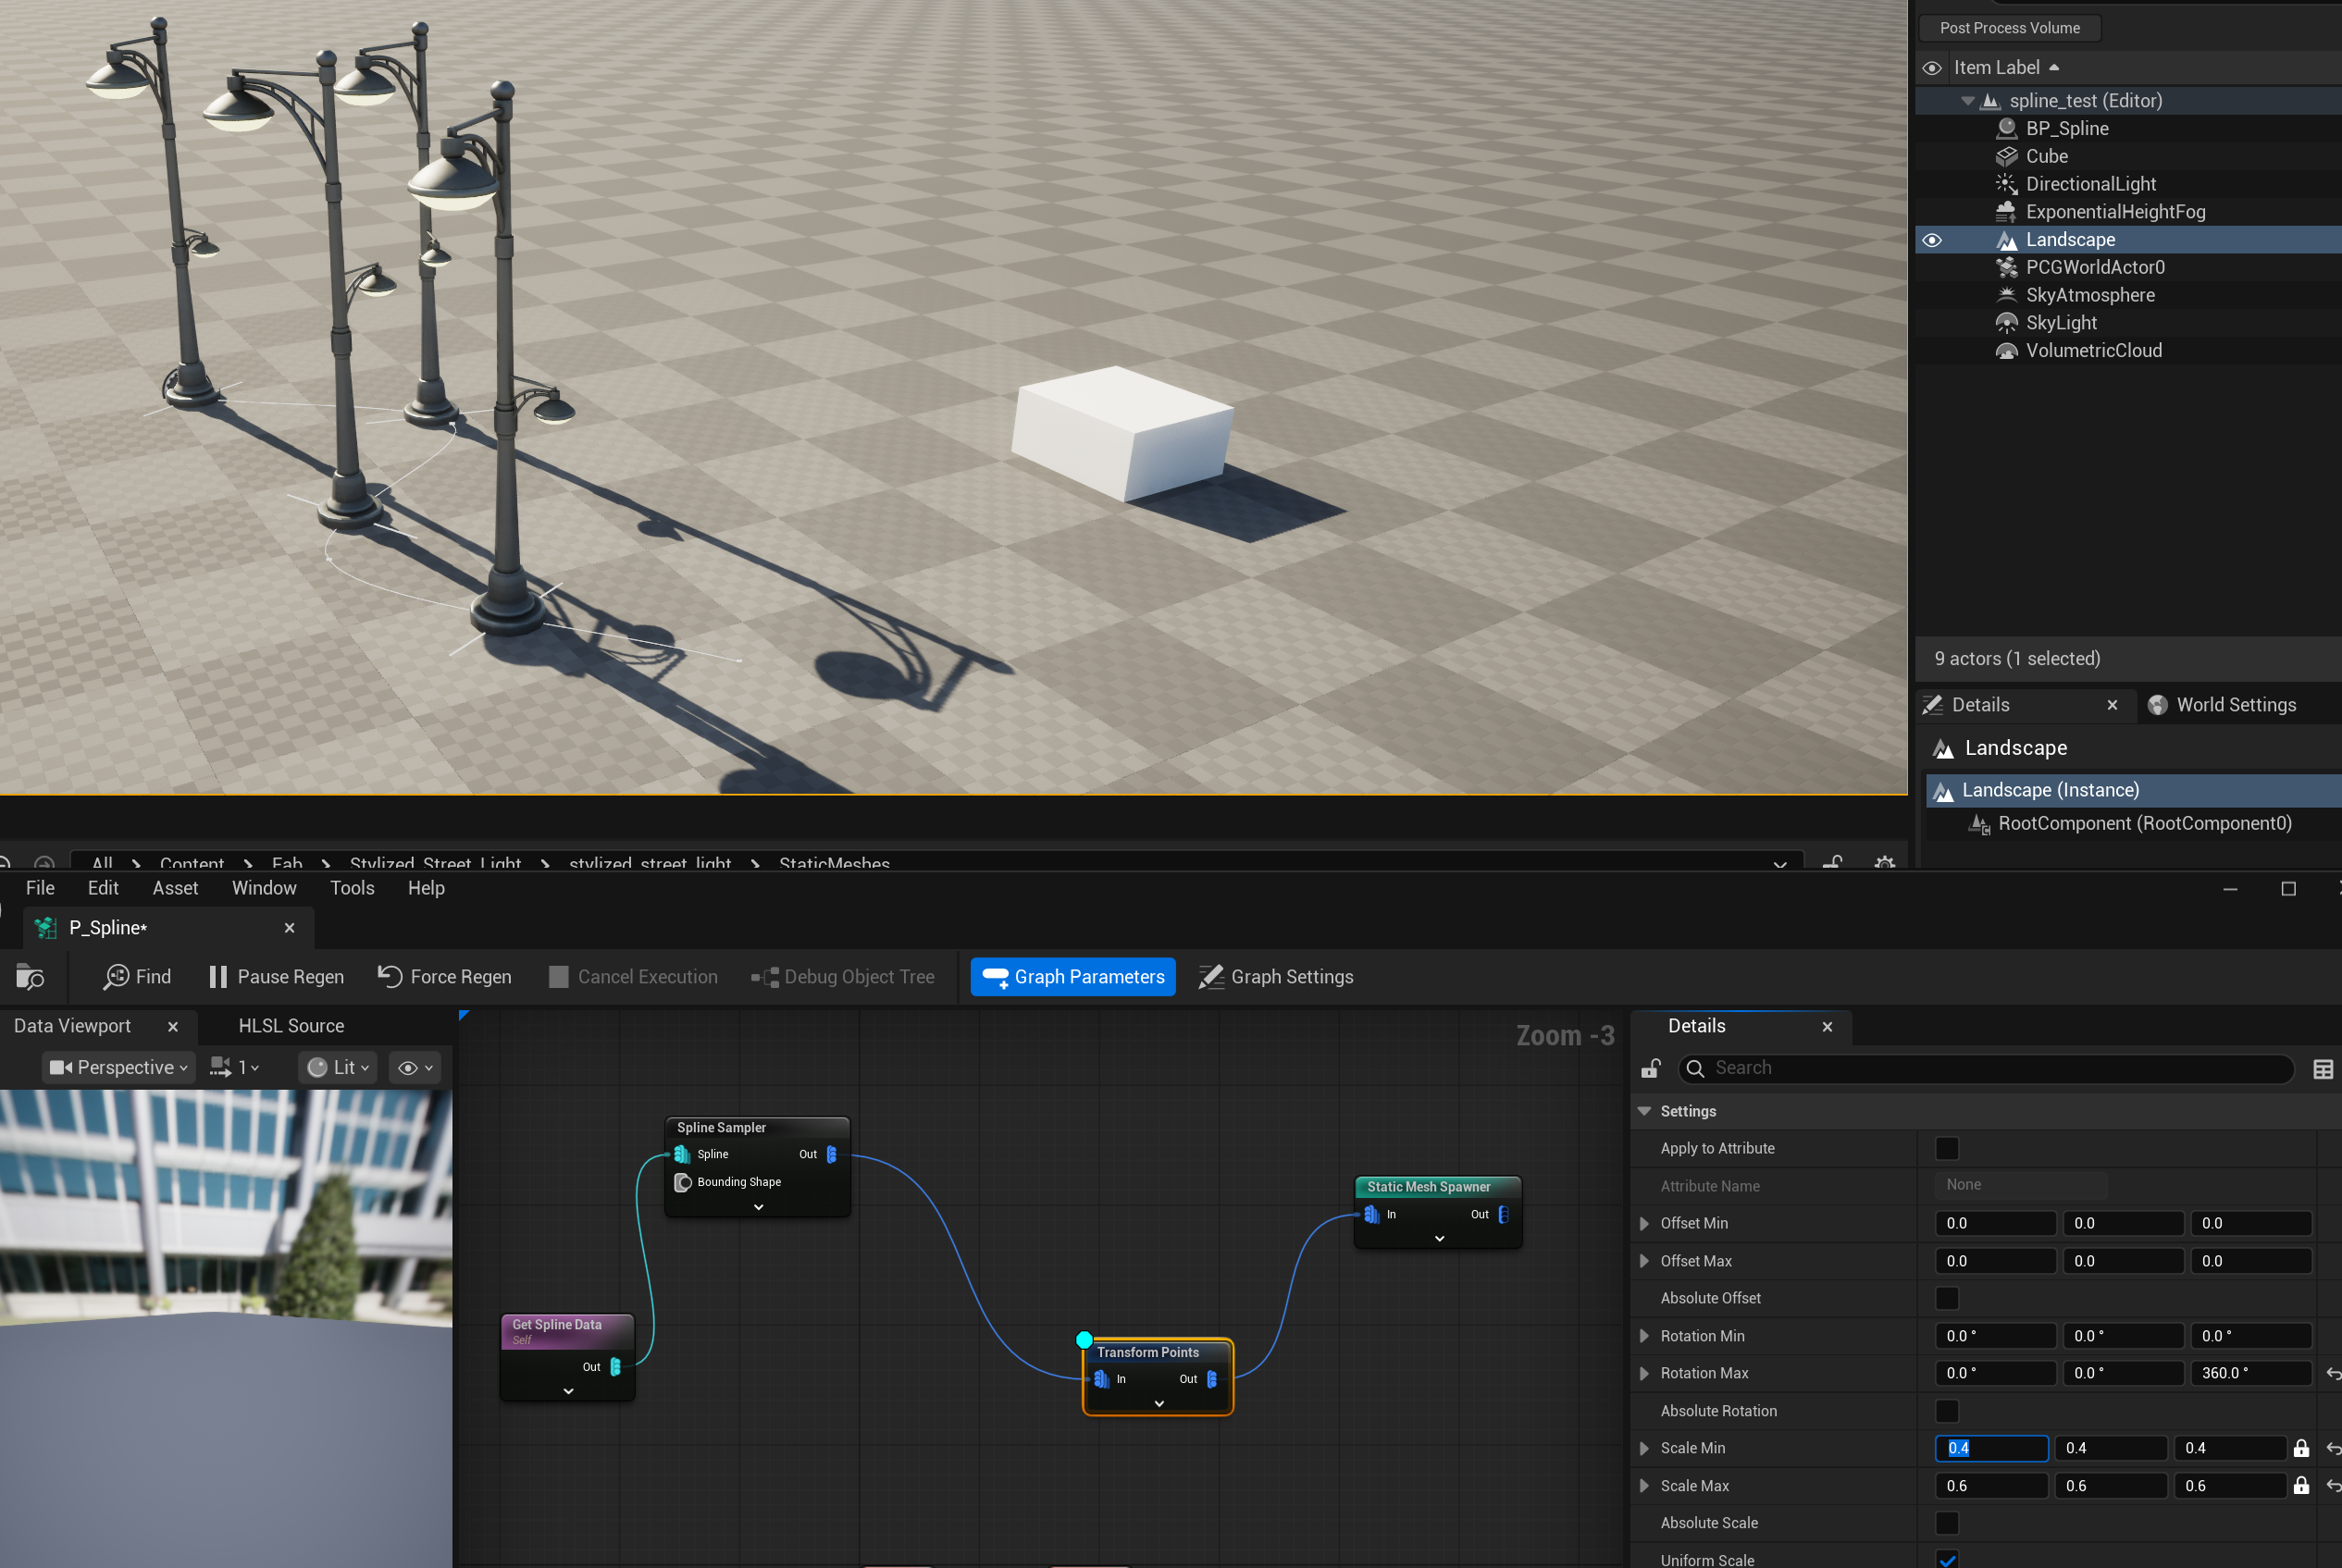
Task: Switch to the HLSL Source tab
Action: tap(291, 1026)
